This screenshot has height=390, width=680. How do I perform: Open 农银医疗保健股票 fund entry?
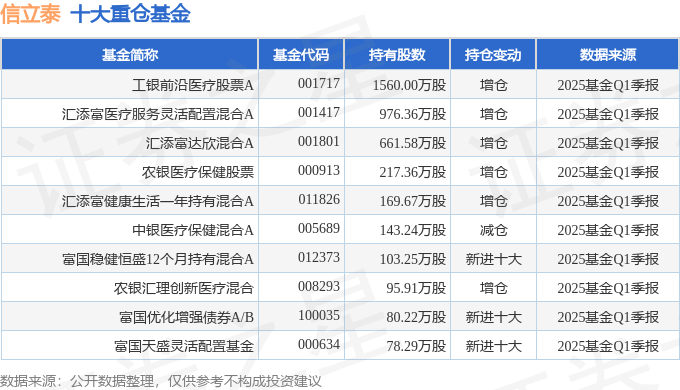(198, 172)
